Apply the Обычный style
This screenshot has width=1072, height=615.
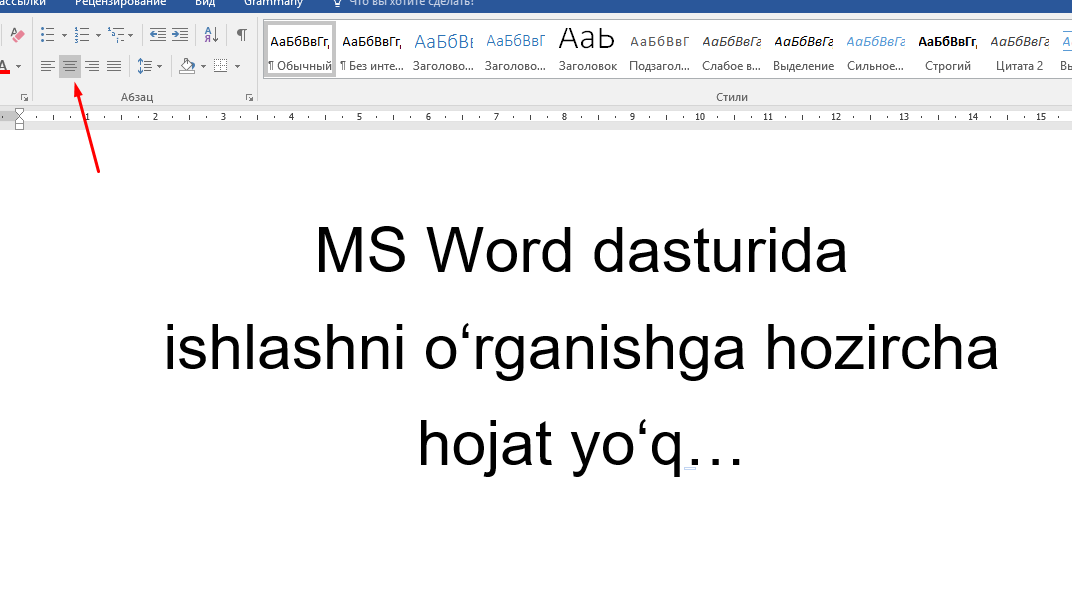click(299, 51)
